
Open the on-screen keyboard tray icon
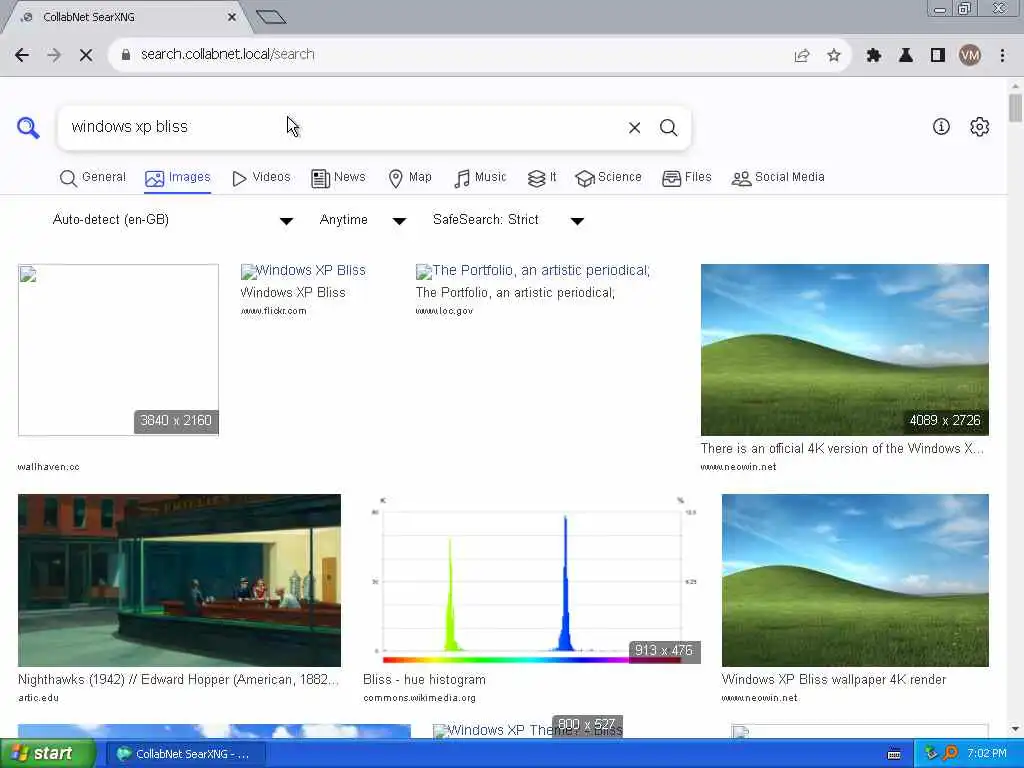tap(894, 754)
